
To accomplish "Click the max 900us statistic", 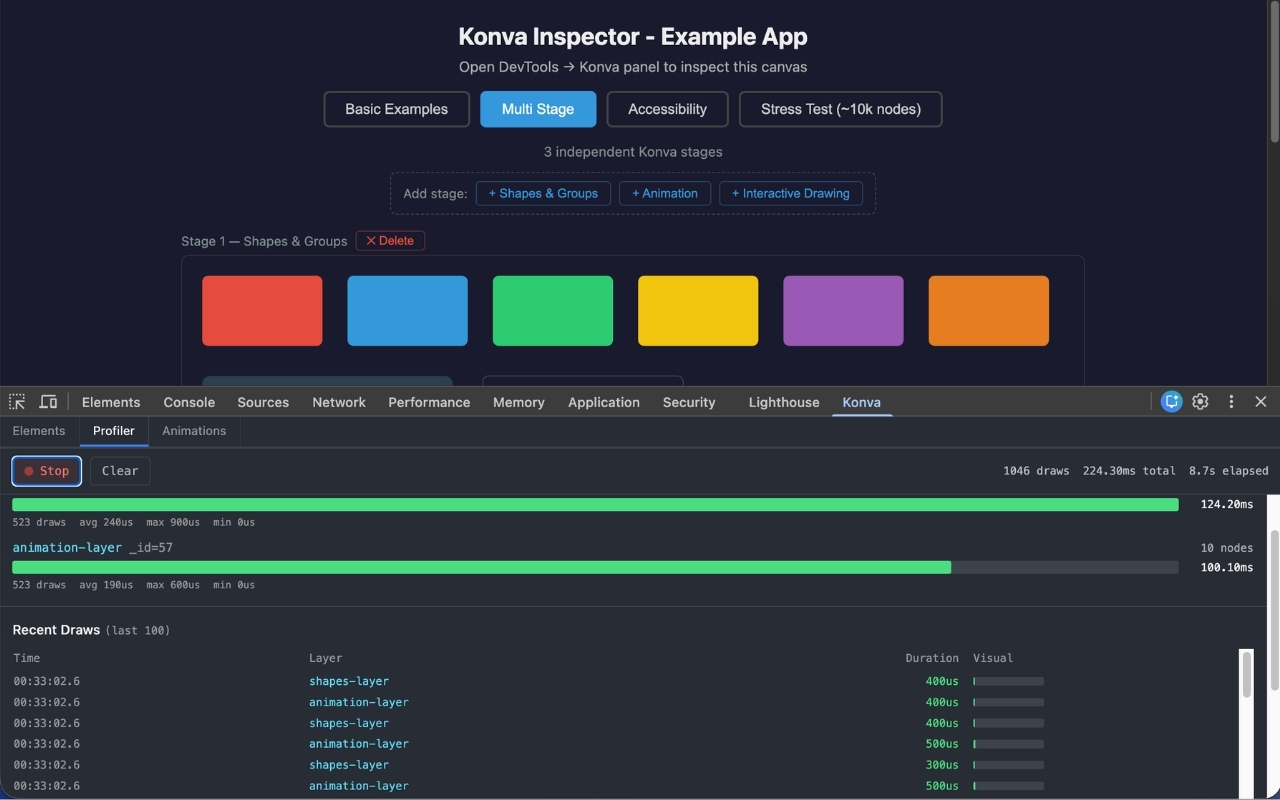I will pyautogui.click(x=173, y=522).
